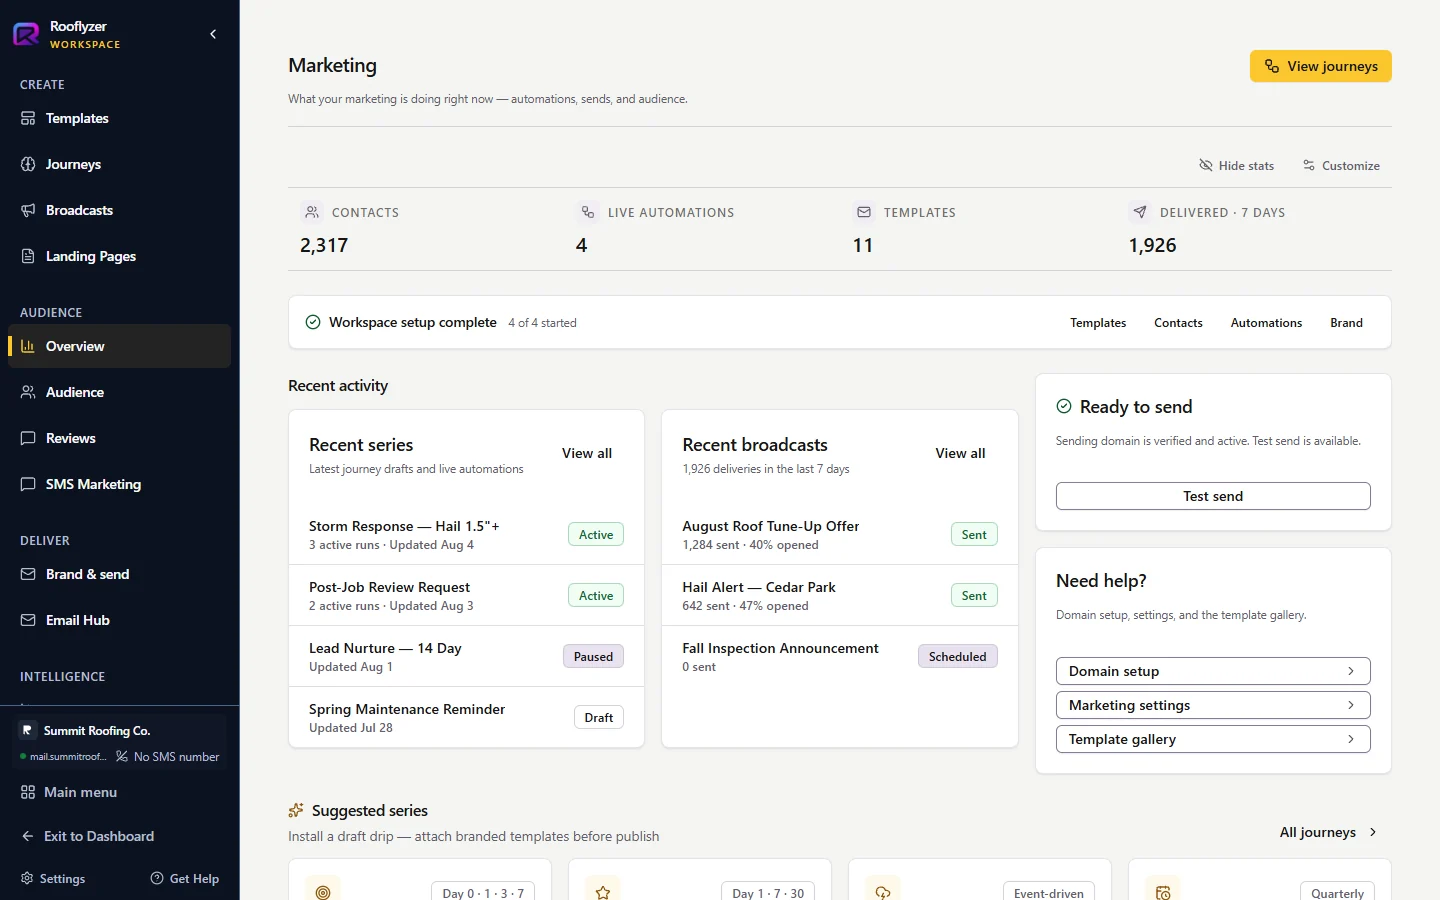The height and width of the screenshot is (900, 1440).
Task: Expand the Template gallery help link
Action: (x=1213, y=739)
